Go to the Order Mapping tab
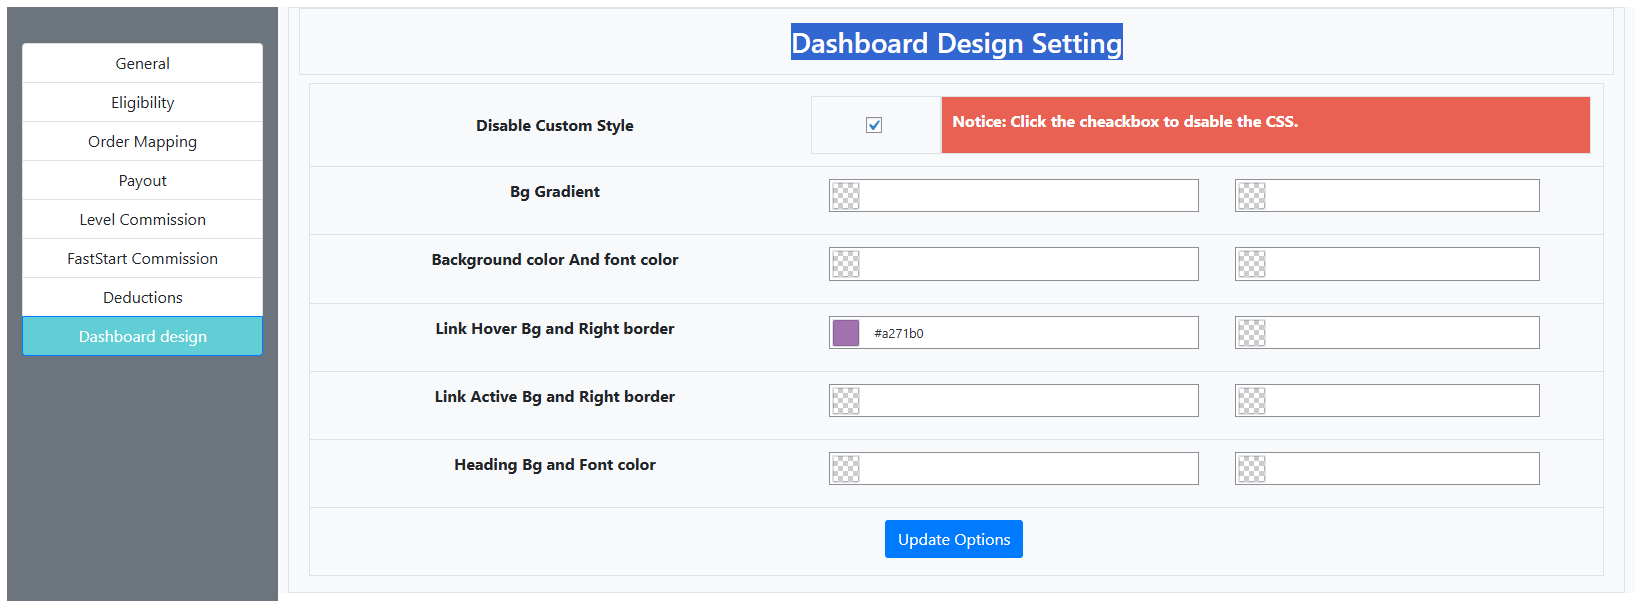Viewport: 1644px width, 608px height. (x=142, y=141)
